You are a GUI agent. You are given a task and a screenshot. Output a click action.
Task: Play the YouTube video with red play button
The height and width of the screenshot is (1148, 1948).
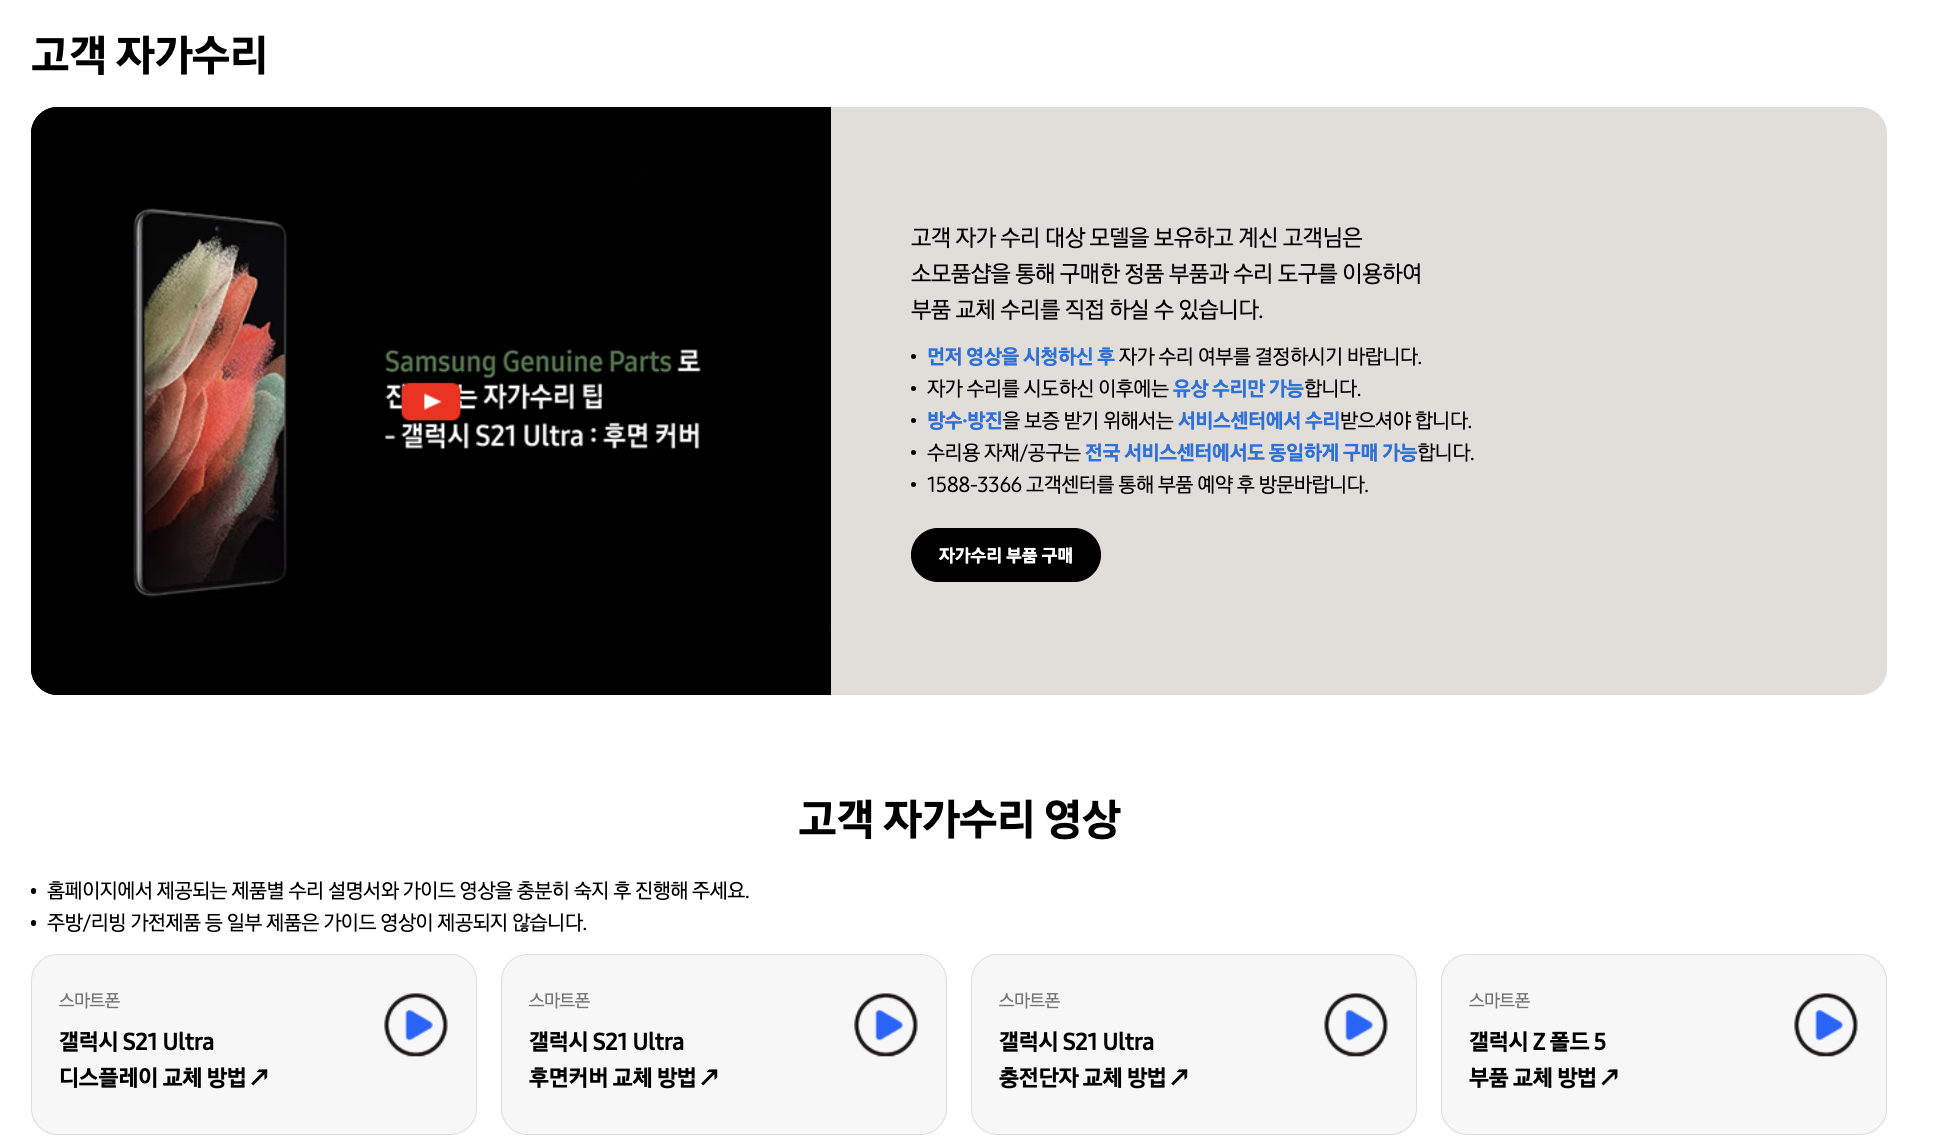pyautogui.click(x=431, y=401)
